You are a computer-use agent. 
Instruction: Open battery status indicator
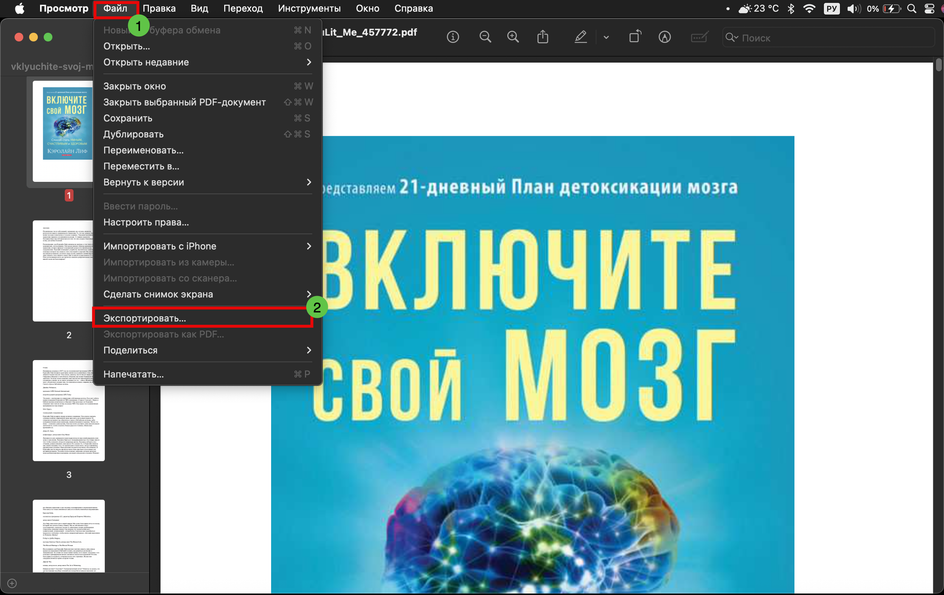(883, 8)
